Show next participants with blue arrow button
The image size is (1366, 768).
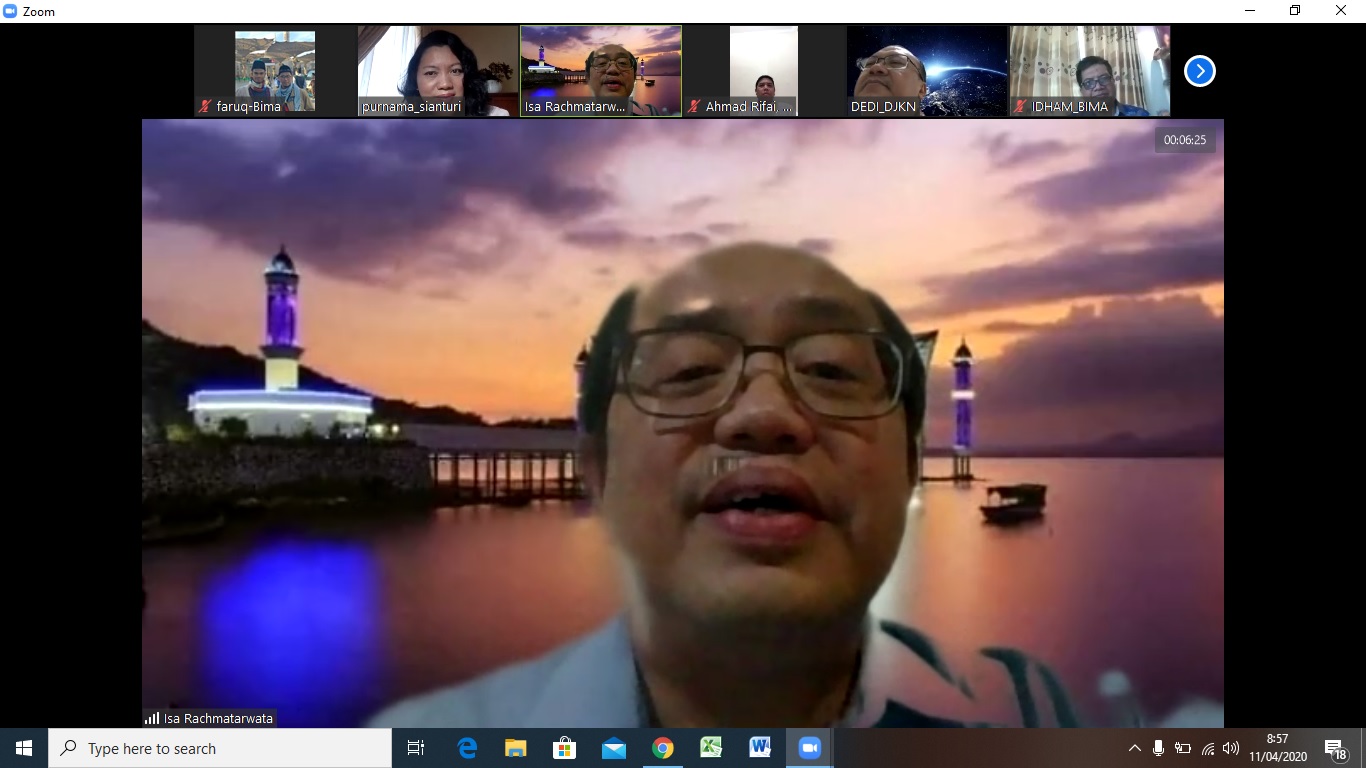(x=1199, y=71)
